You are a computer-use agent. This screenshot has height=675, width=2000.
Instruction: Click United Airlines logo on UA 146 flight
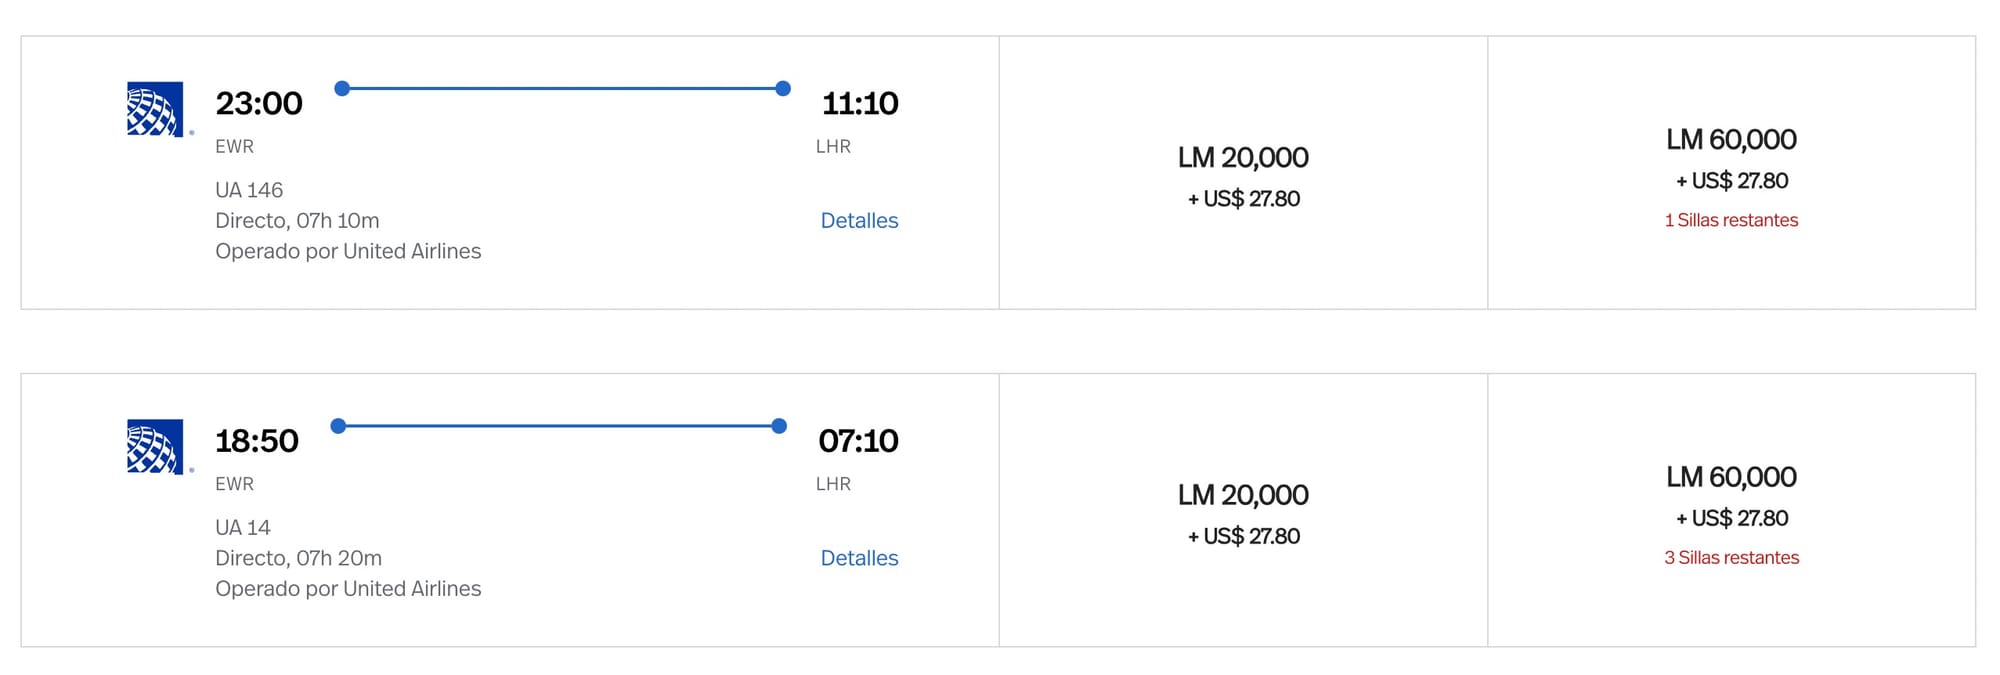coord(155,109)
